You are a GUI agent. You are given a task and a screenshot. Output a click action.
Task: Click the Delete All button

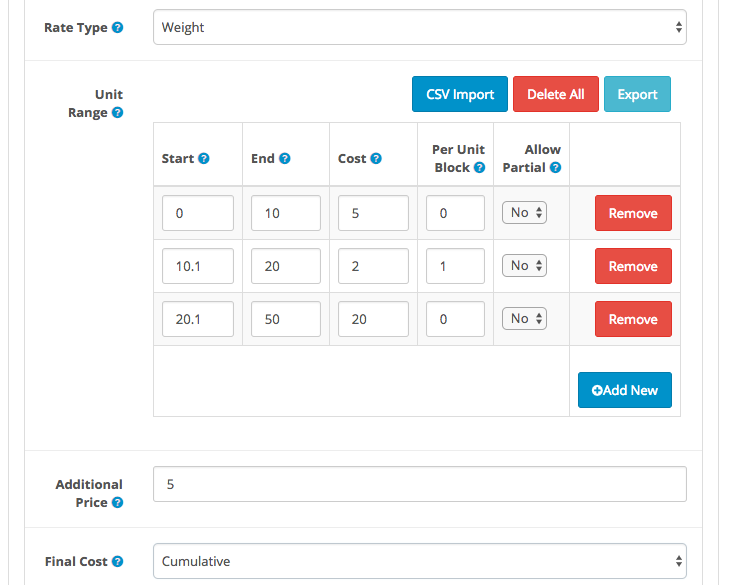[x=556, y=94]
